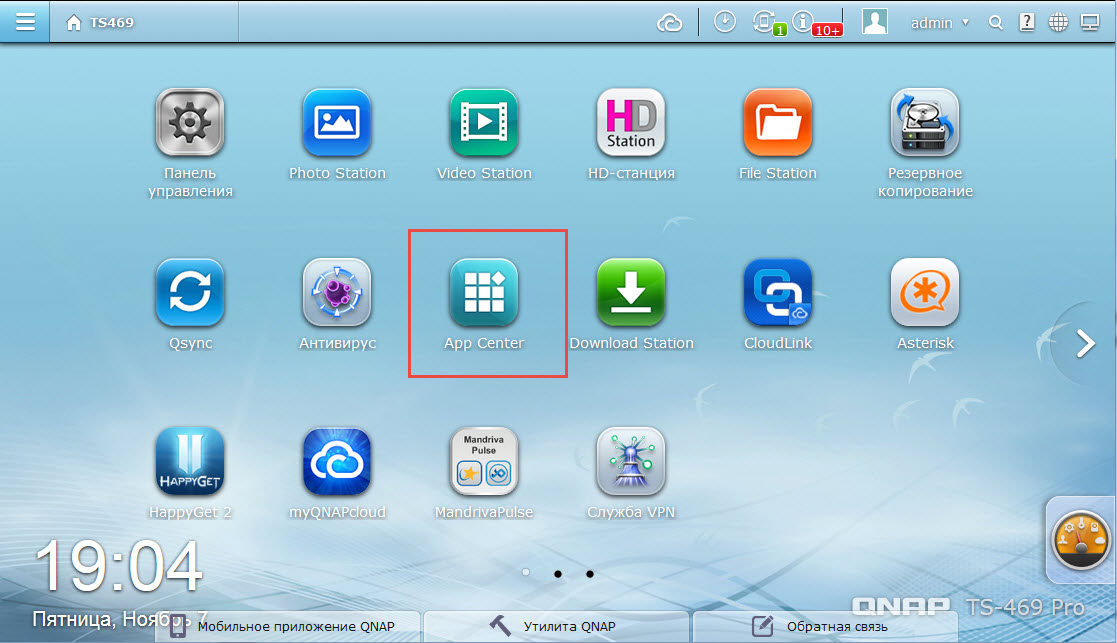Viewport: 1117px width, 643px height.
Task: Launch the HD-станция app
Action: tap(630, 122)
